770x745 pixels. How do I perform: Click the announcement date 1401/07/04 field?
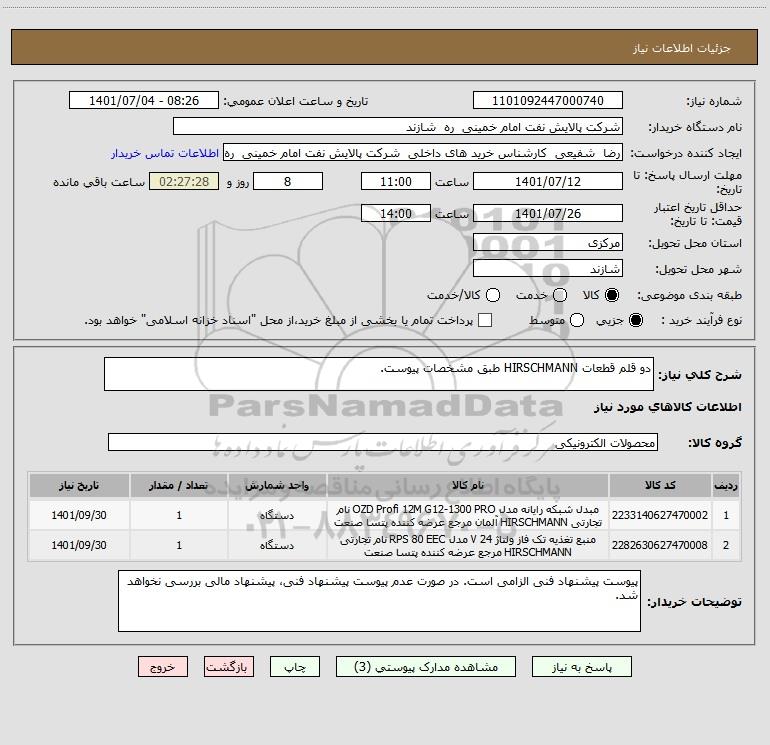144,101
